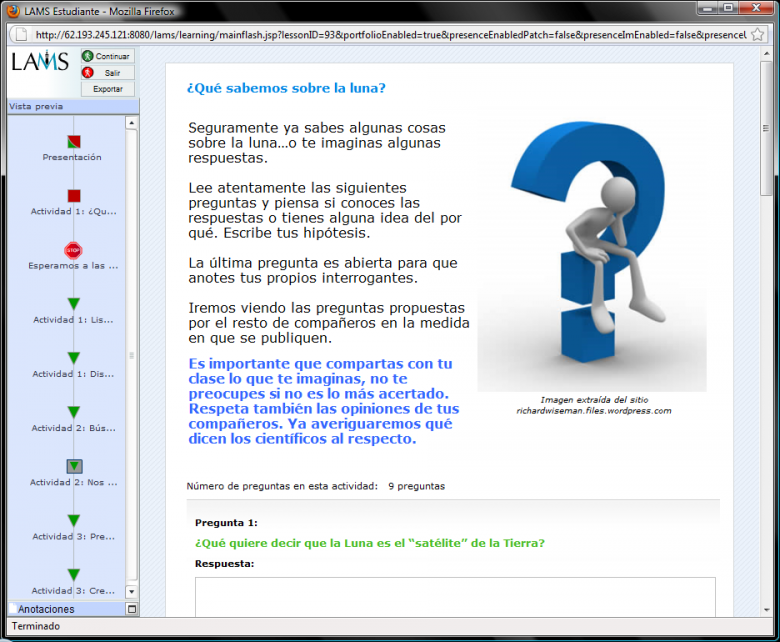This screenshot has width=780, height=642.
Task: Click the LAMS logo
Action: (40, 61)
